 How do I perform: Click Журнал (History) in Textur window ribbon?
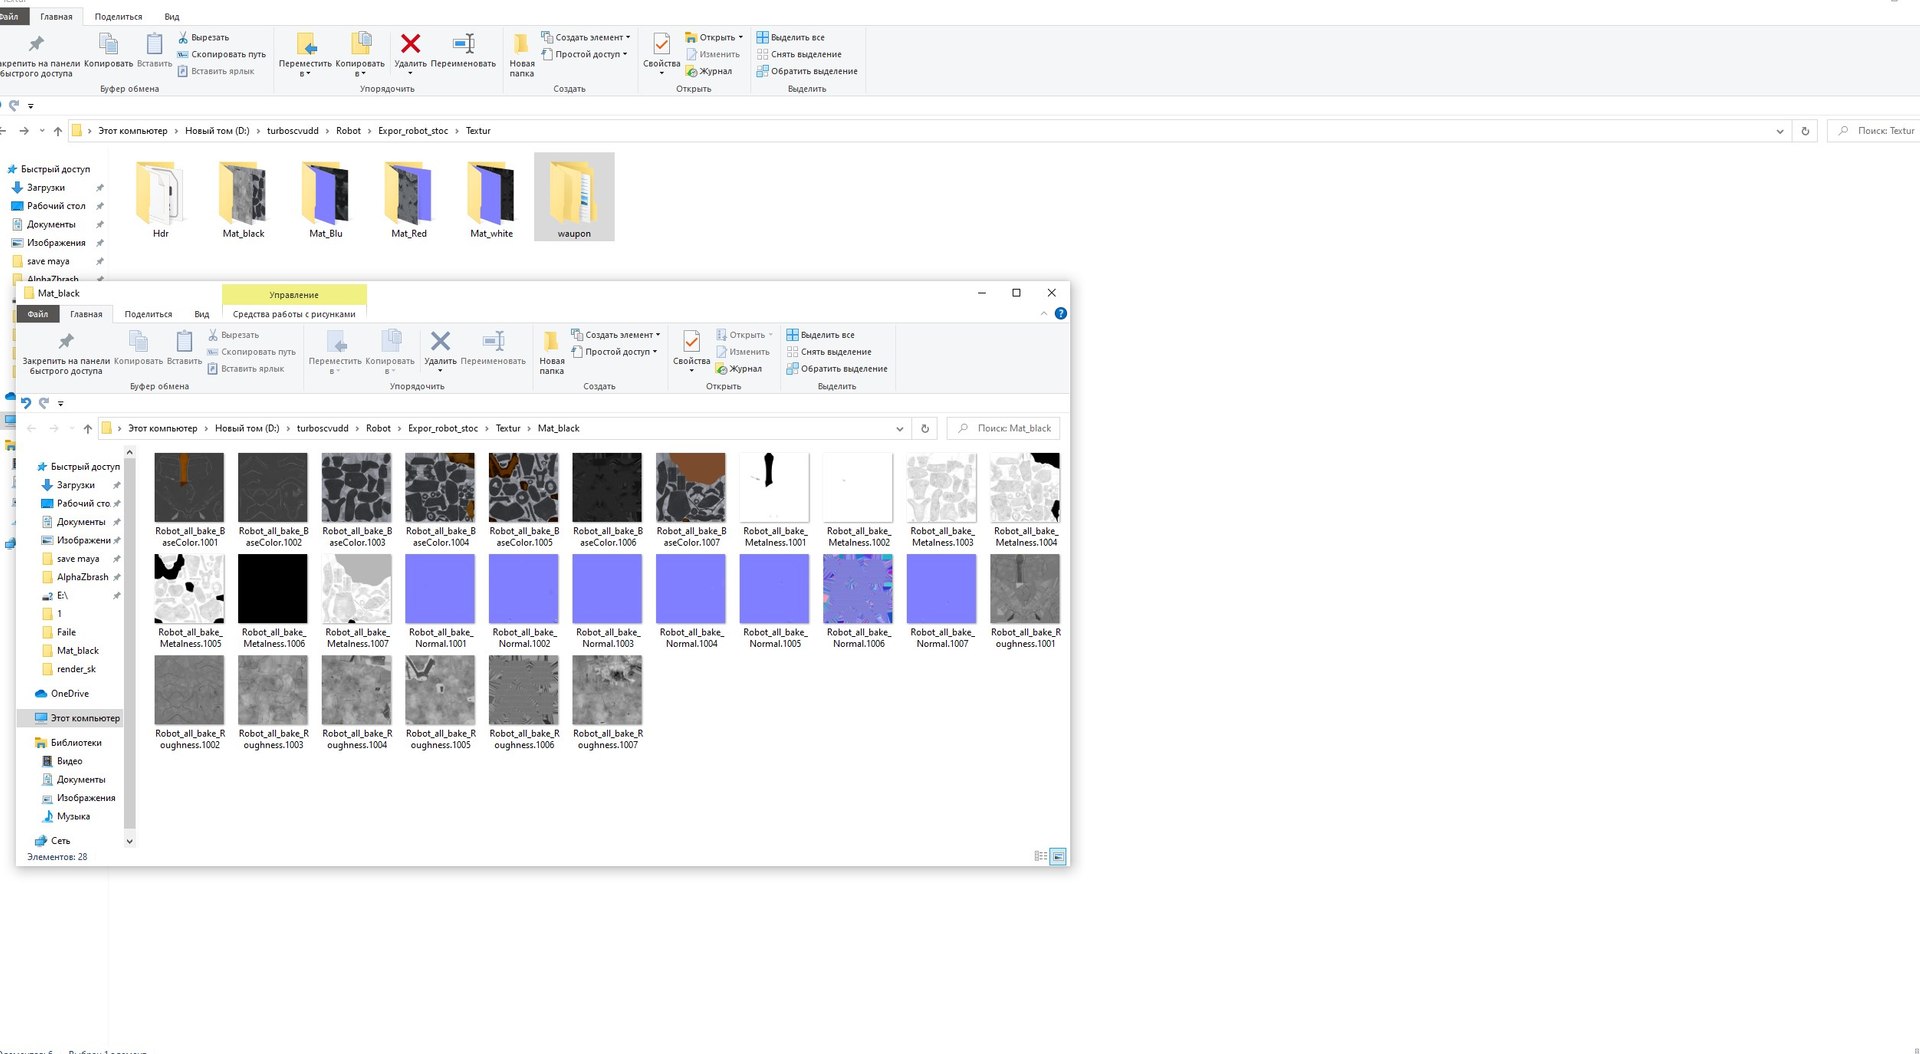[x=708, y=71]
